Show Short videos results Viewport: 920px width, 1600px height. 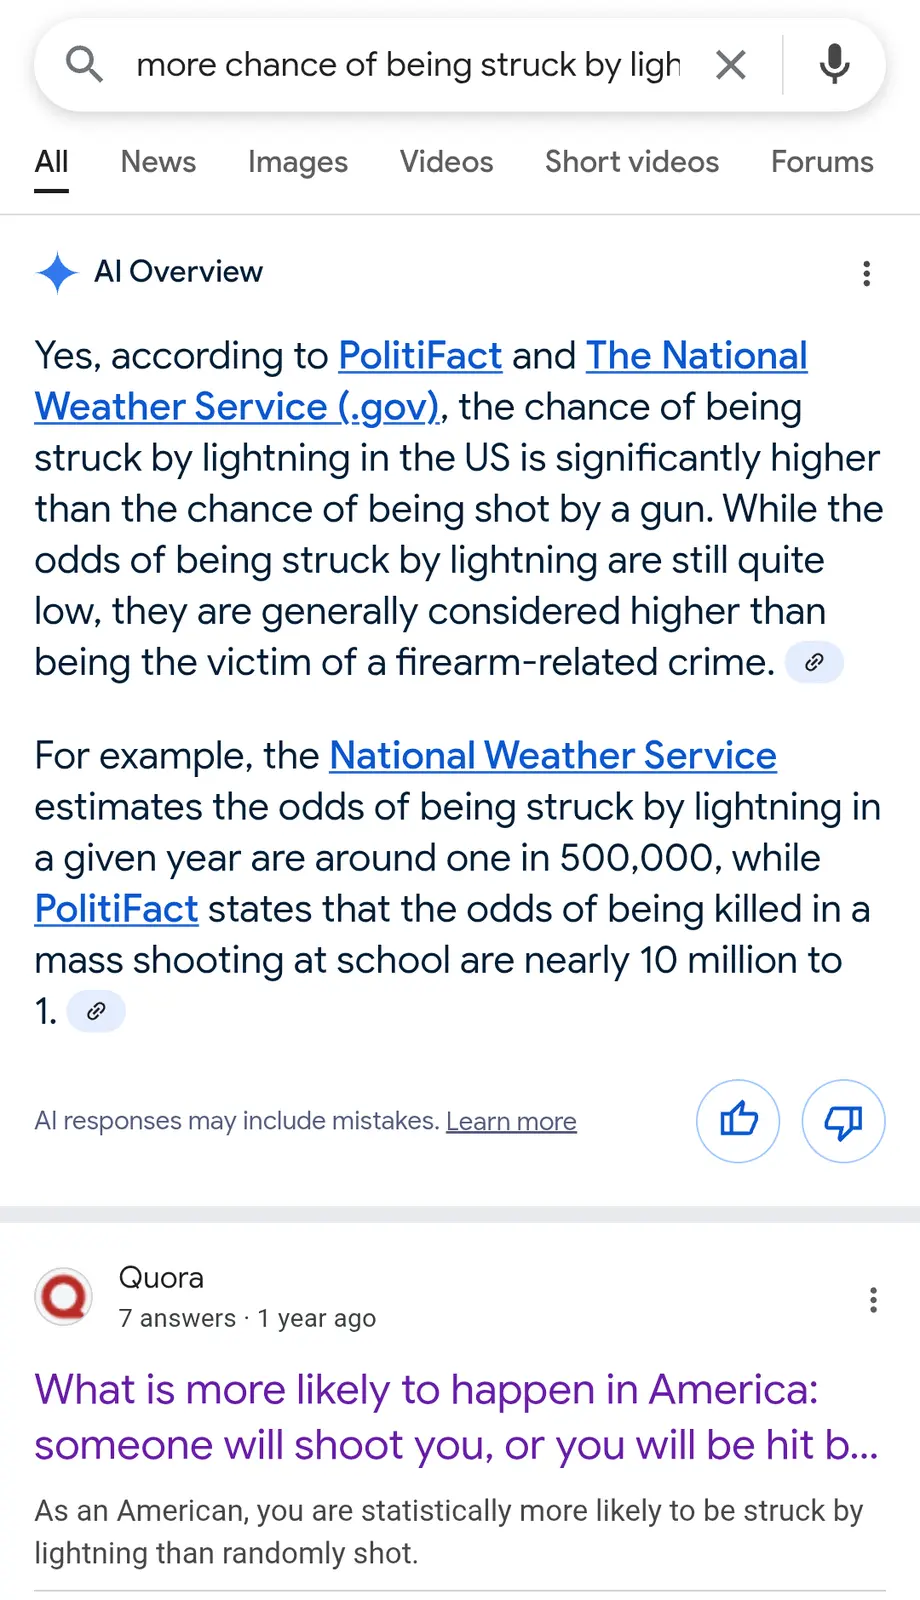(x=631, y=162)
